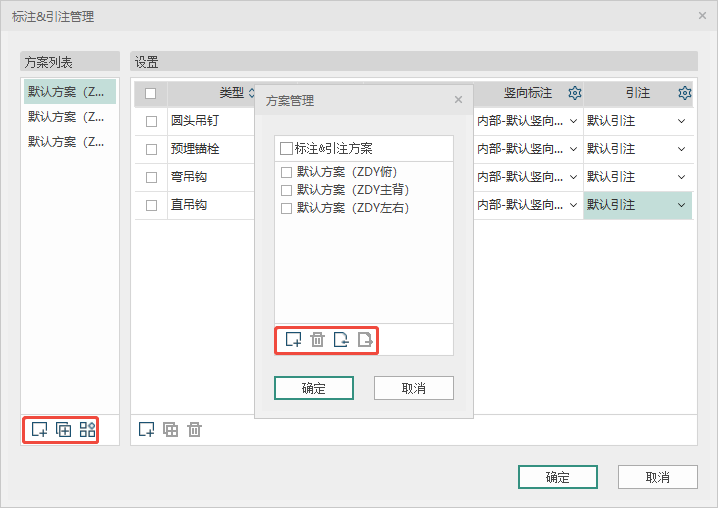Select second 默认方案 in 方案列表
Image resolution: width=718 pixels, height=508 pixels.
click(x=70, y=117)
